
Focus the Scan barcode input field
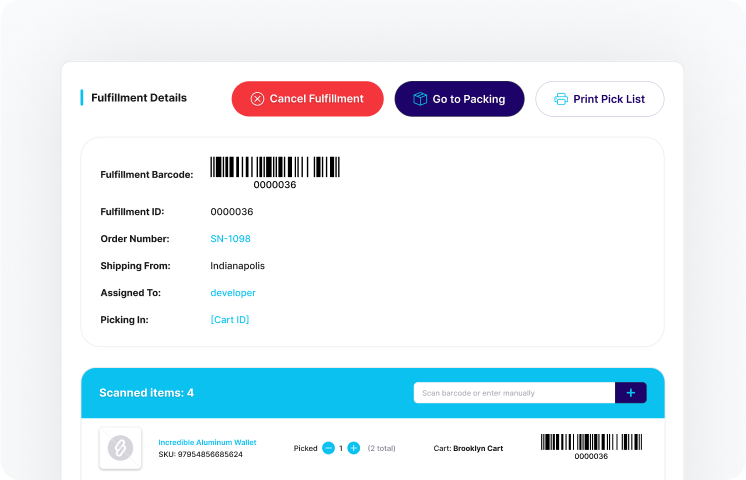[514, 393]
